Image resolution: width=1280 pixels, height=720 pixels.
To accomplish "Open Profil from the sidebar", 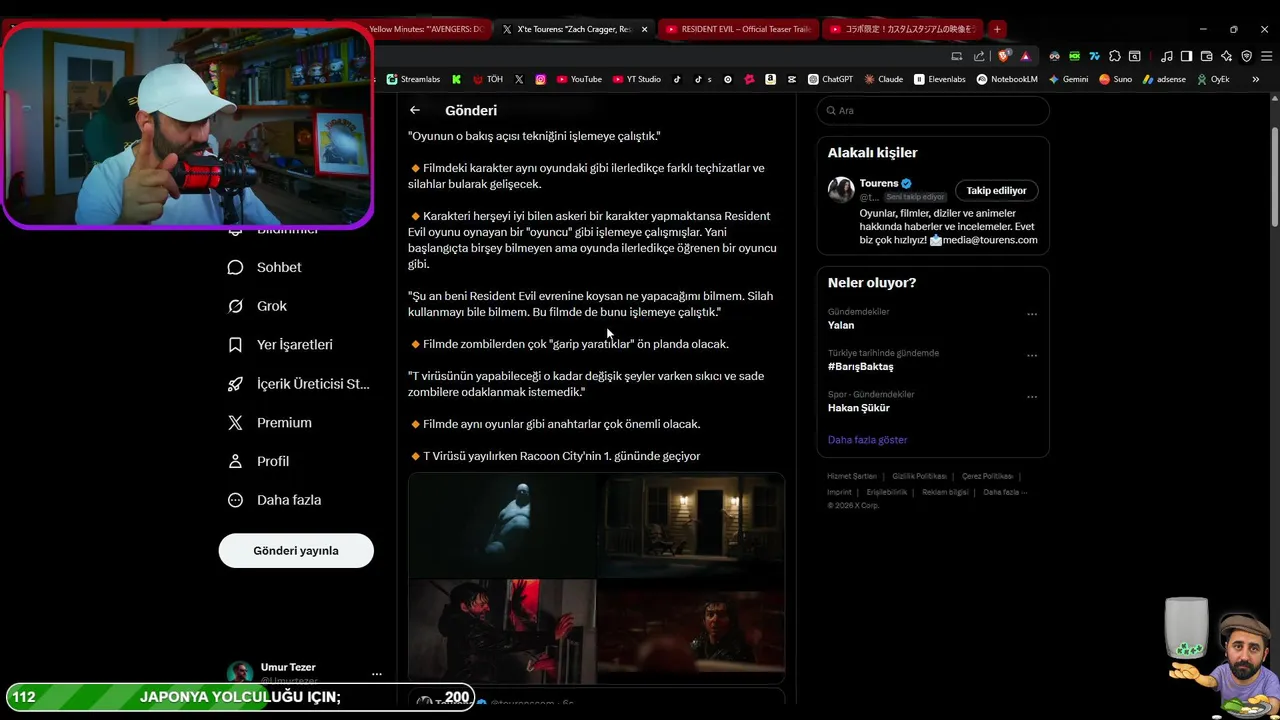I will (x=258, y=461).
